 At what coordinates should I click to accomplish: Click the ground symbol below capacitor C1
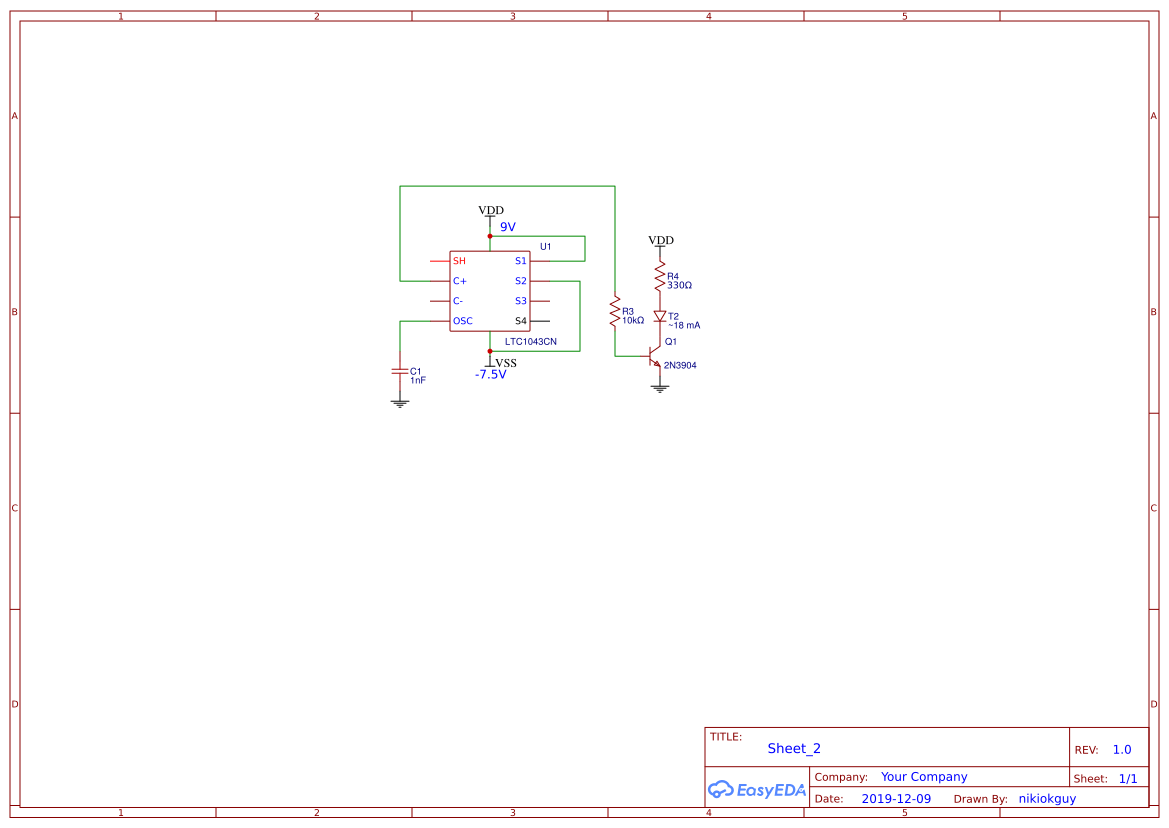click(x=400, y=403)
